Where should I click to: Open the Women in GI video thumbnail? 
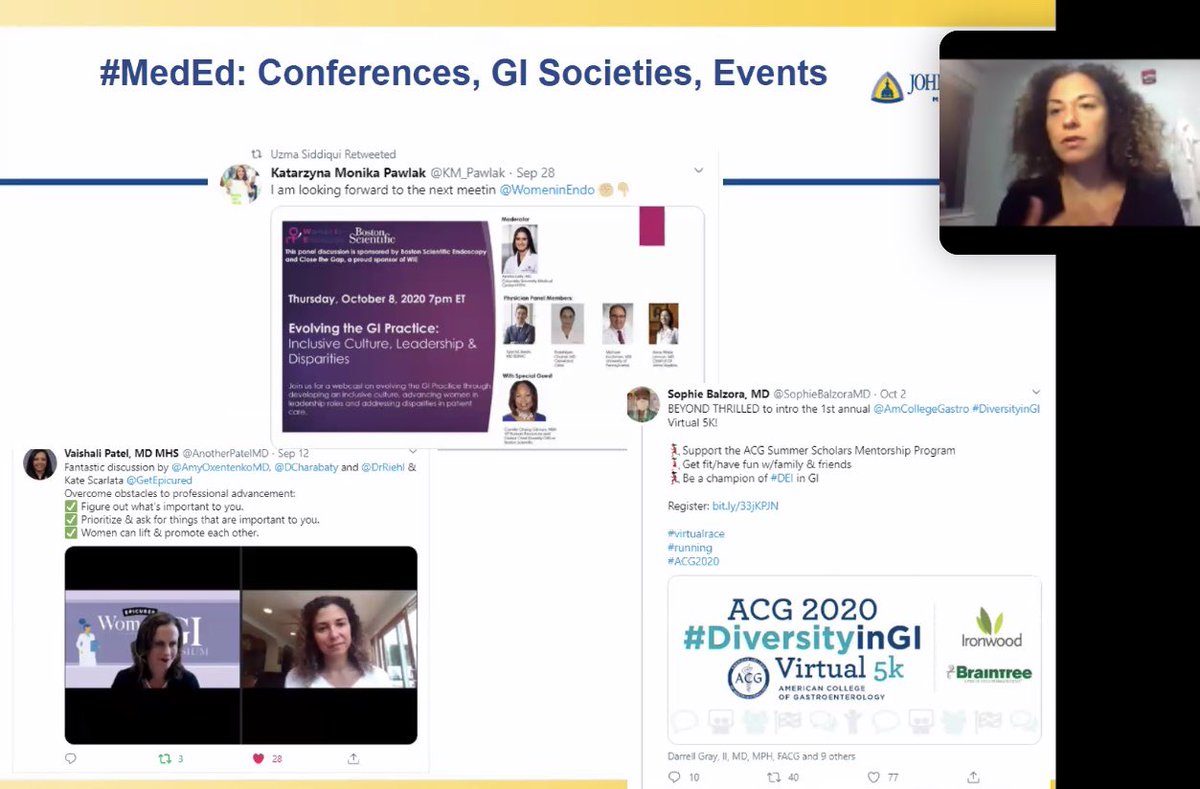point(241,645)
